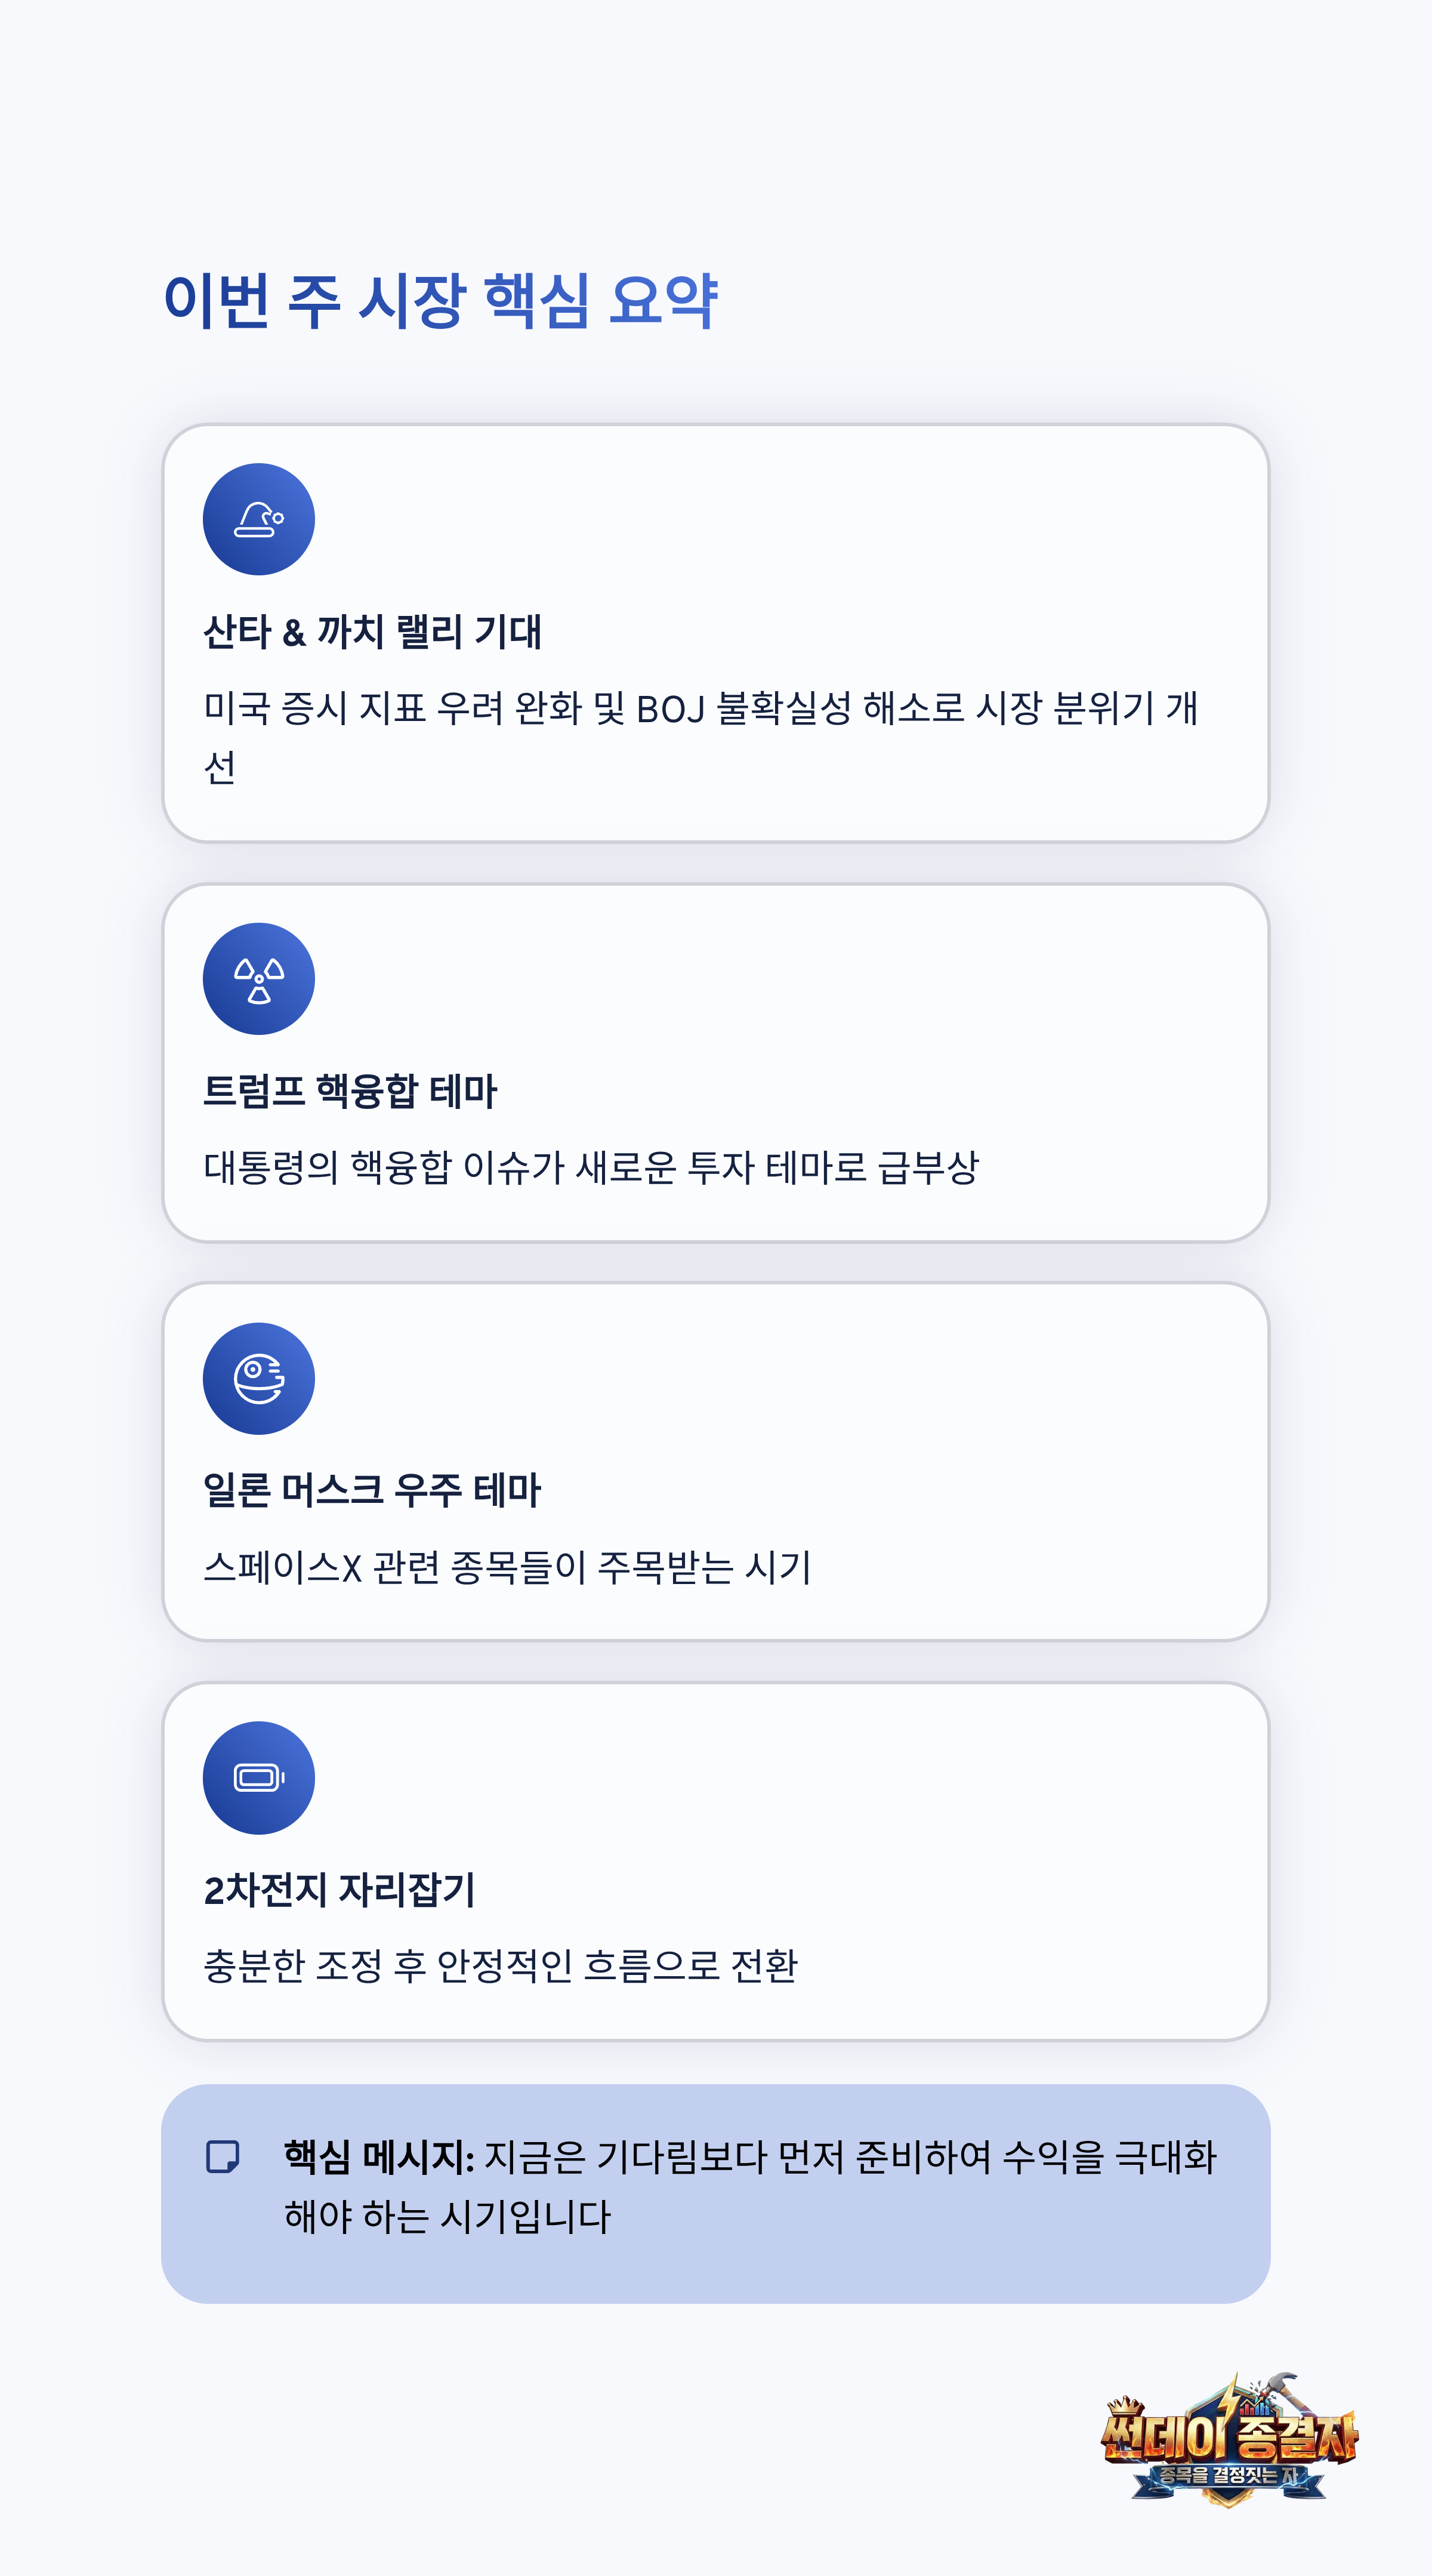Select the 이번 주 시장 핵심 요약 title

point(440,300)
